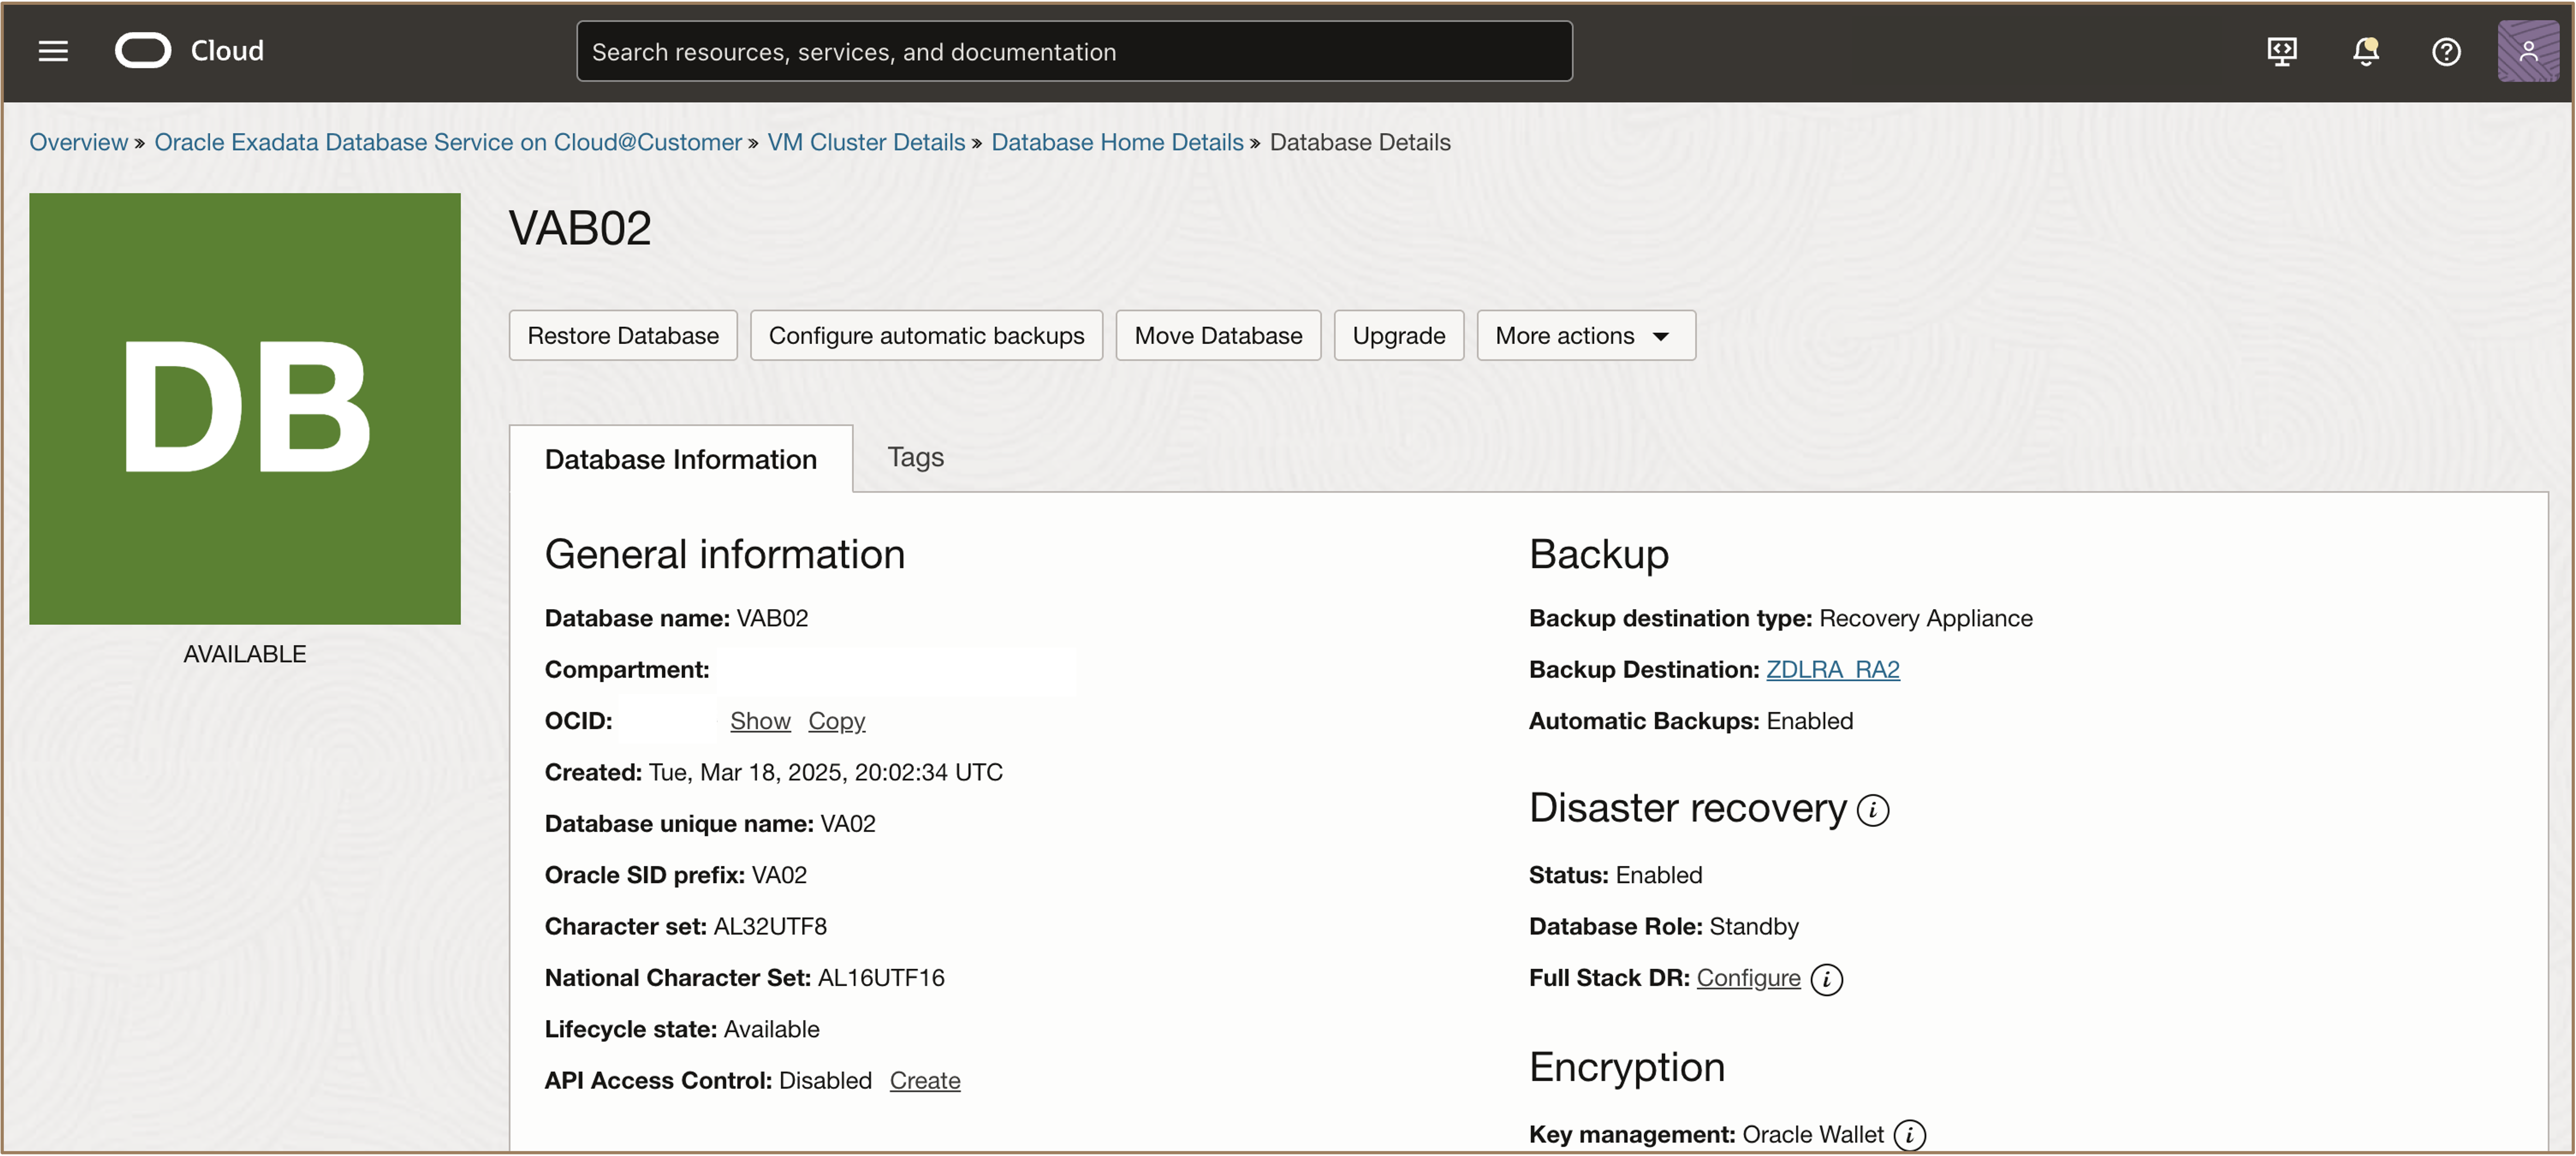2576x1156 pixels.
Task: Click Automatic Backups Enabled text
Action: click(x=1690, y=721)
